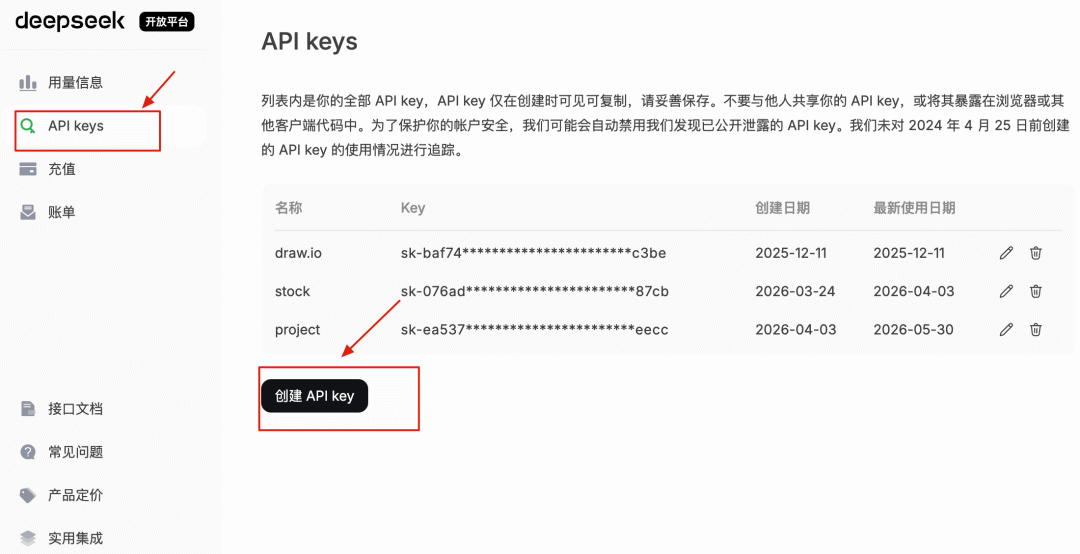This screenshot has width=1080, height=554.
Task: Click the 创建日期 column header
Action: tap(782, 208)
